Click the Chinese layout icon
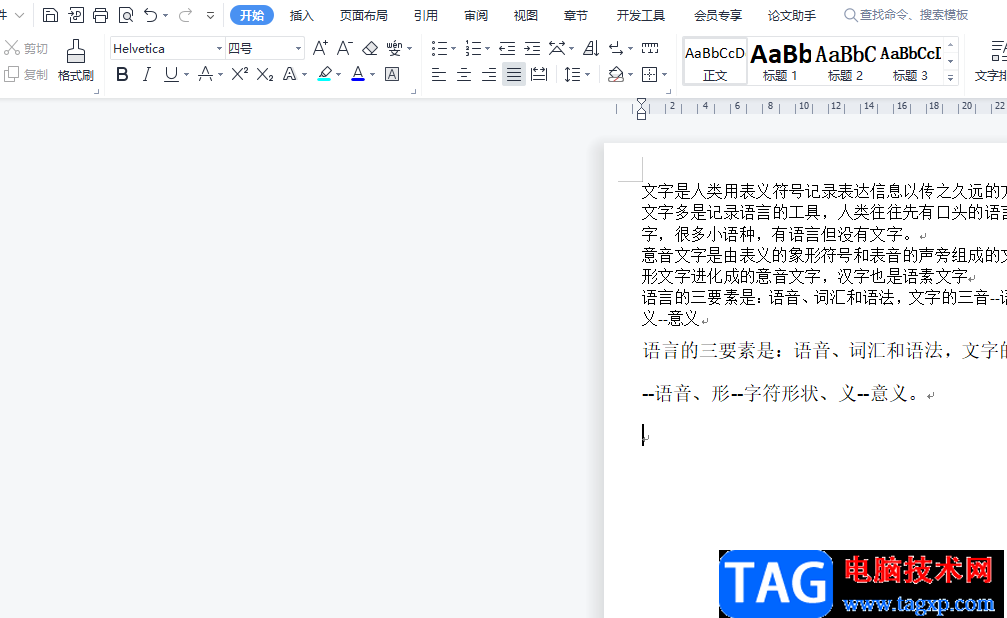This screenshot has width=1007, height=618. [x=557, y=48]
